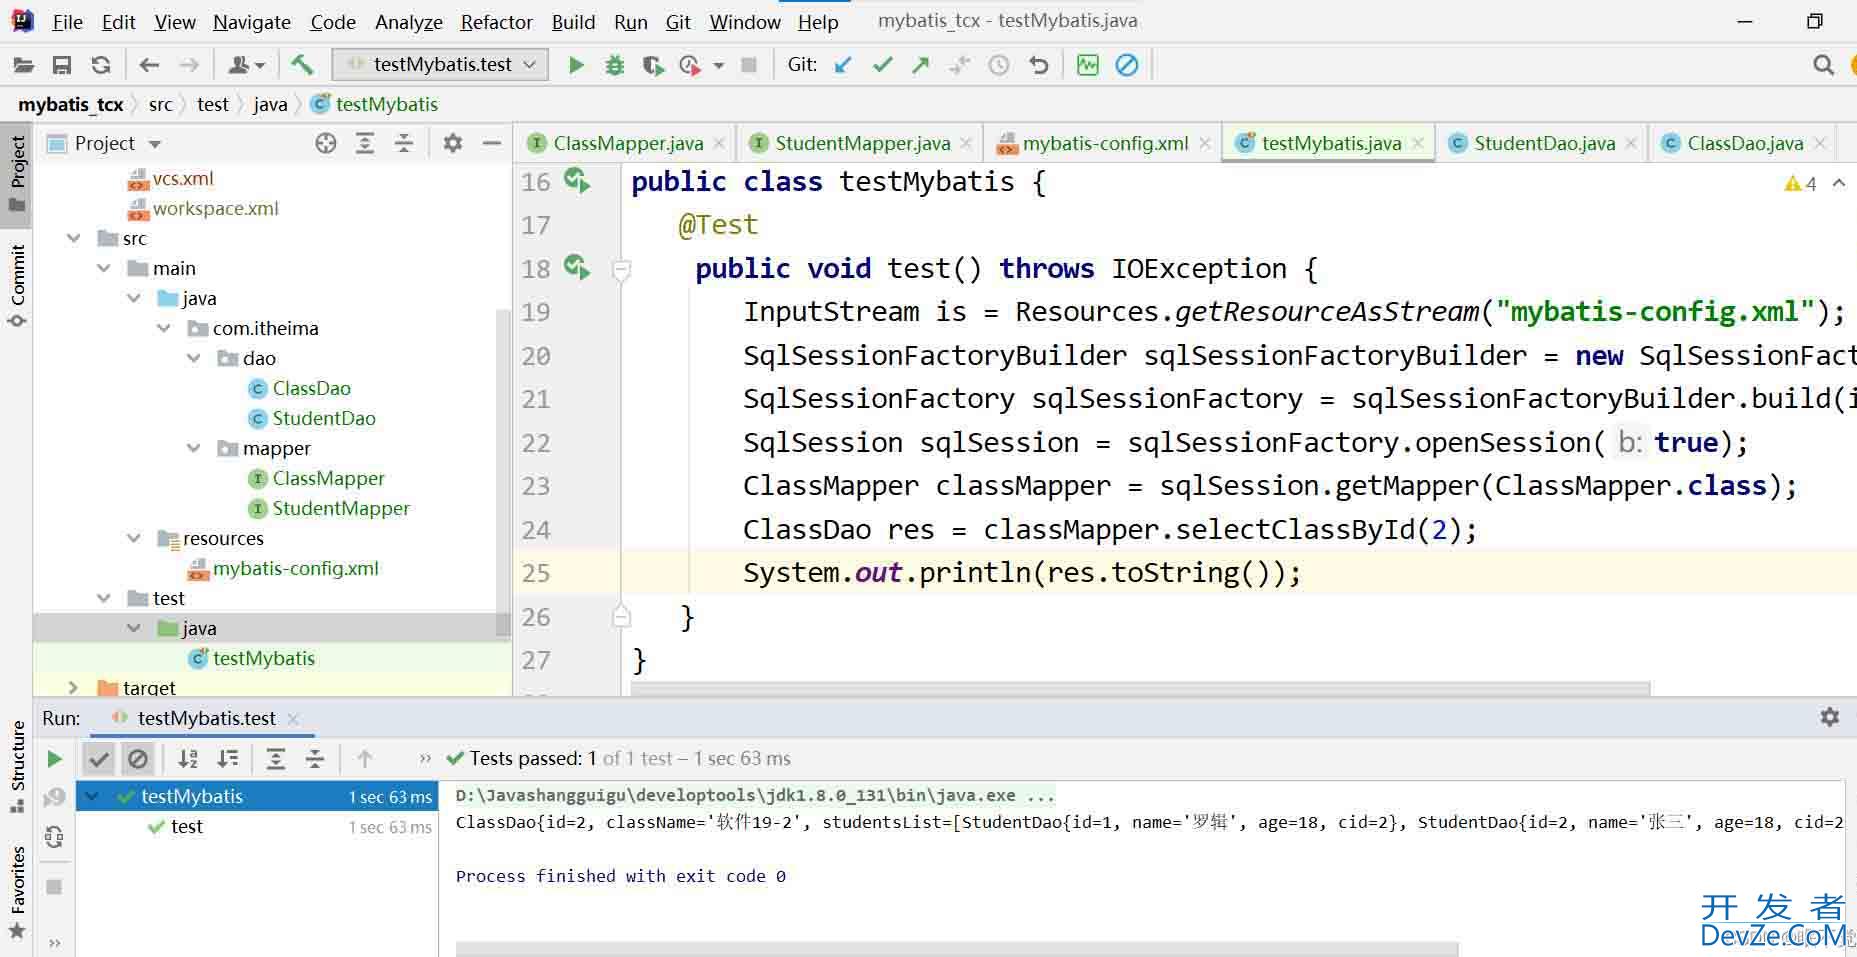The width and height of the screenshot is (1857, 957).
Task: Git push green arrow icon
Action: [x=921, y=65]
